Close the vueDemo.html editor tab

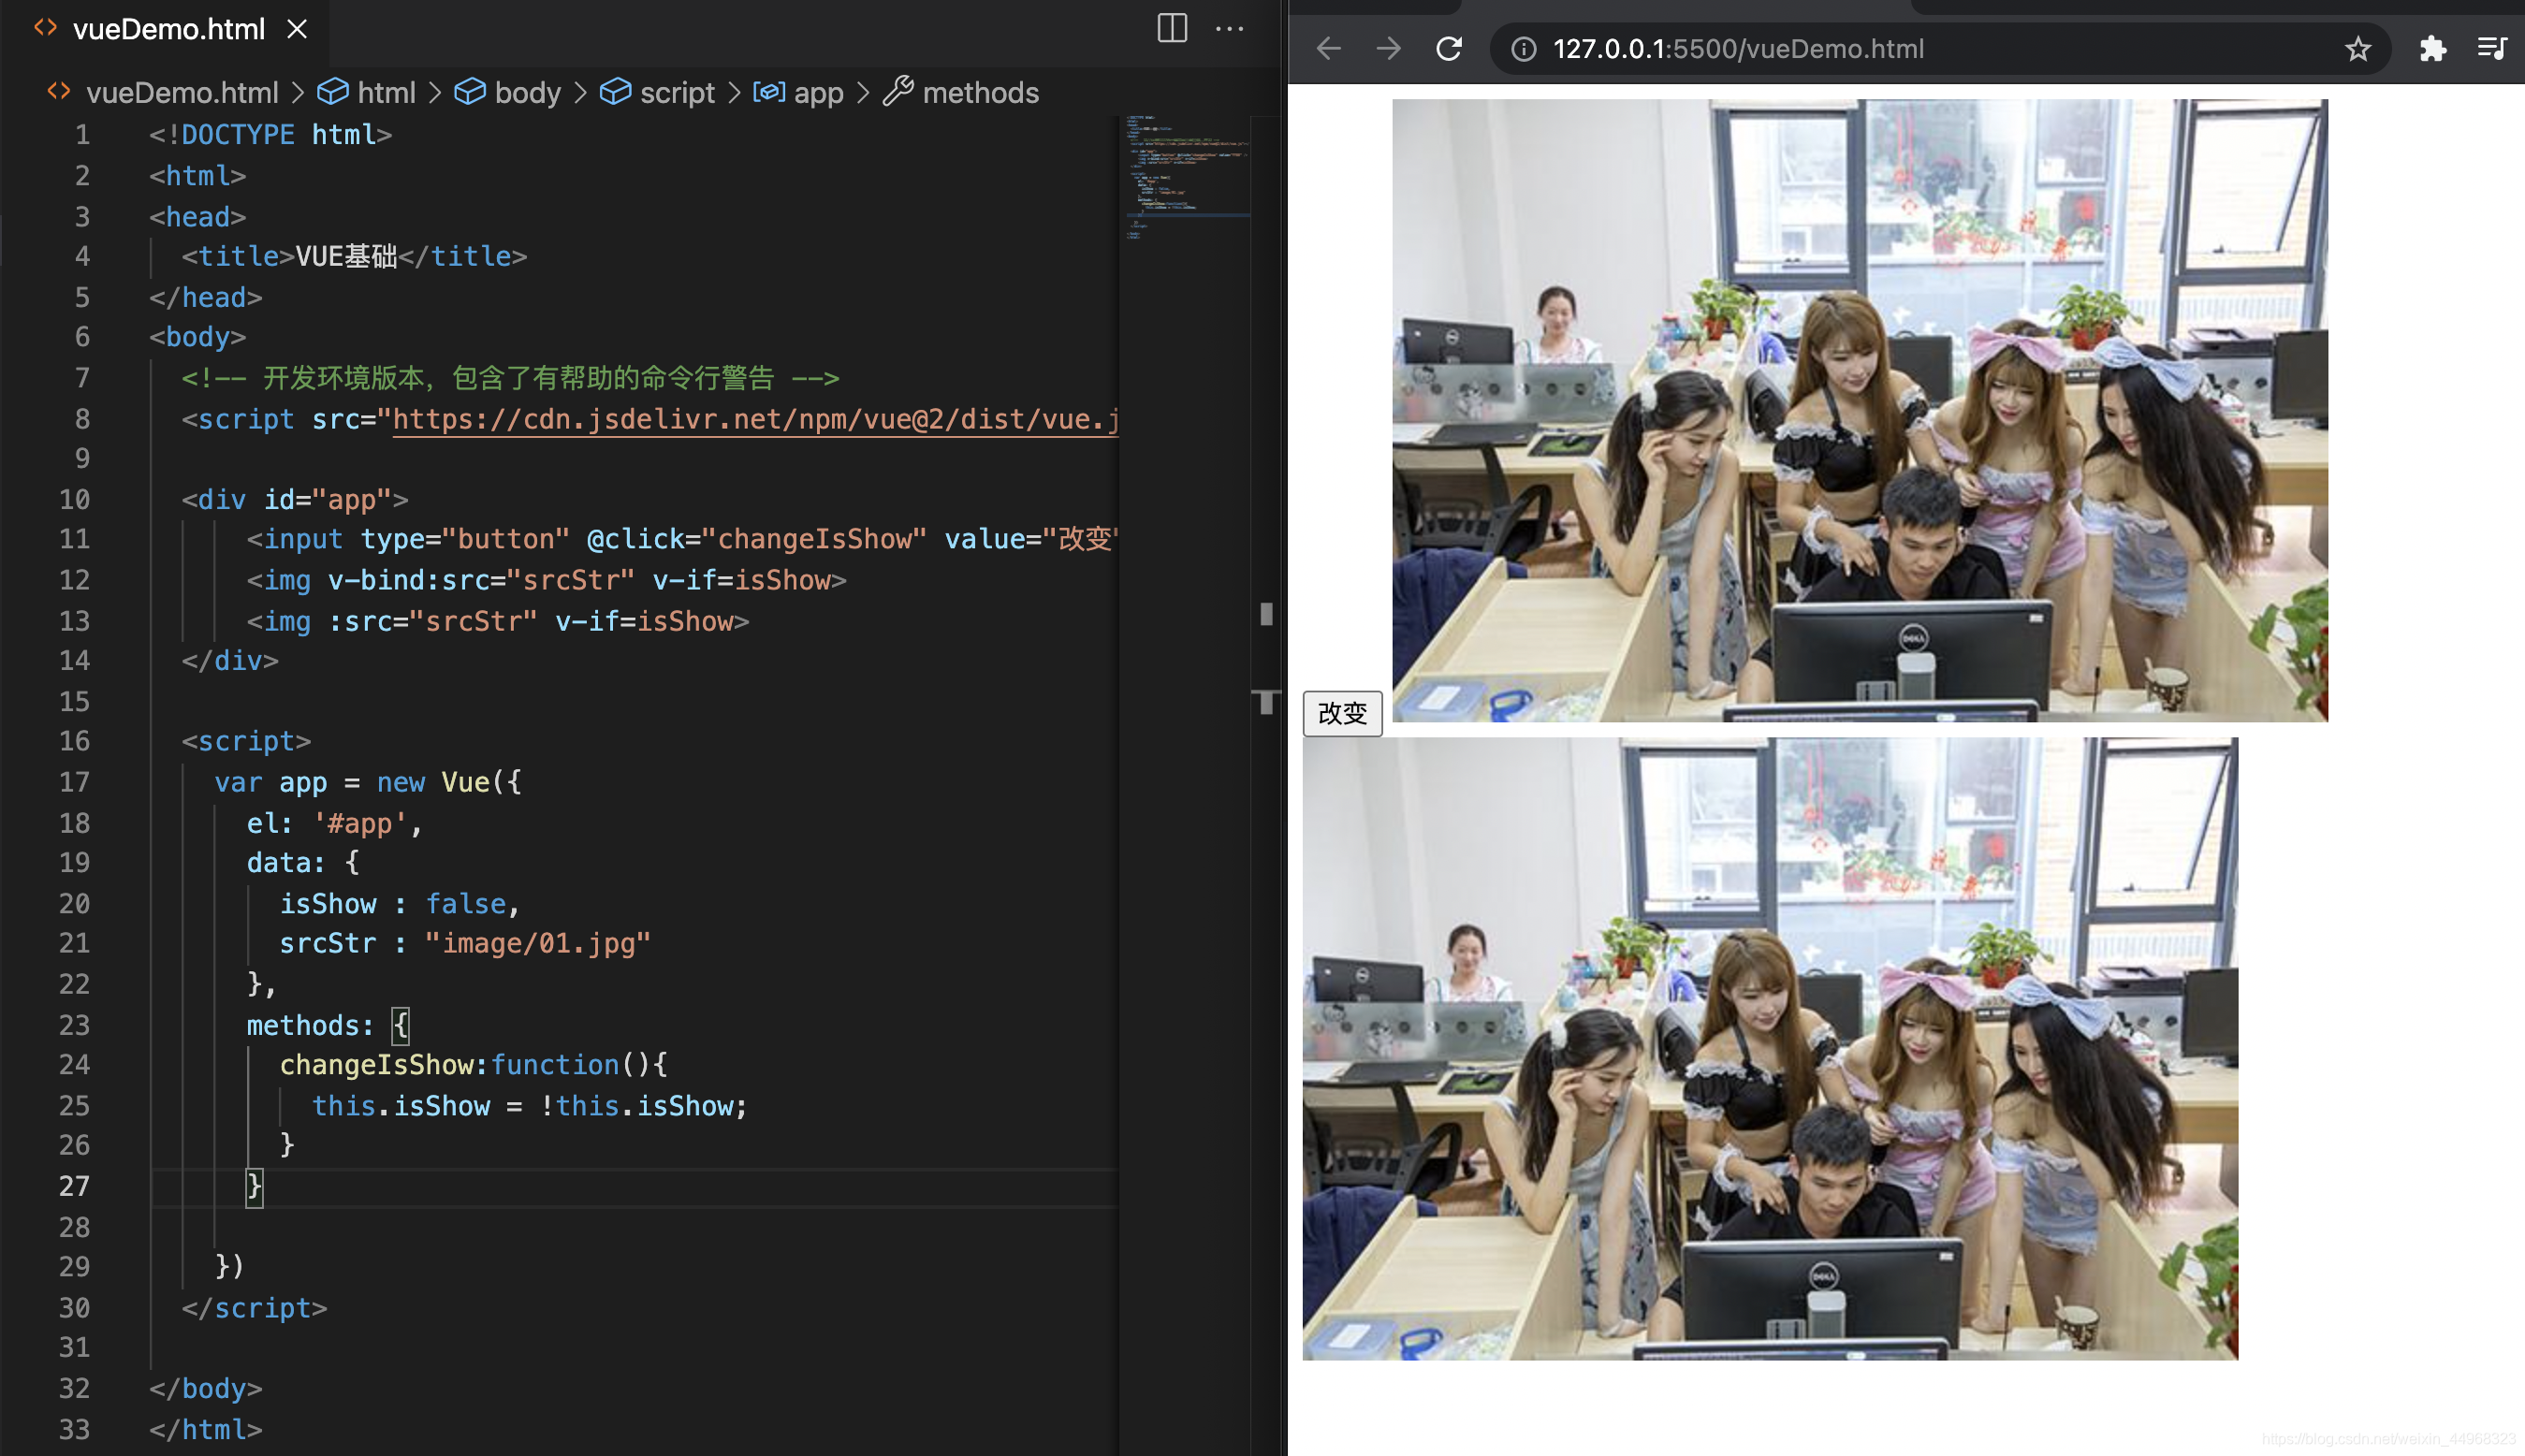click(297, 29)
